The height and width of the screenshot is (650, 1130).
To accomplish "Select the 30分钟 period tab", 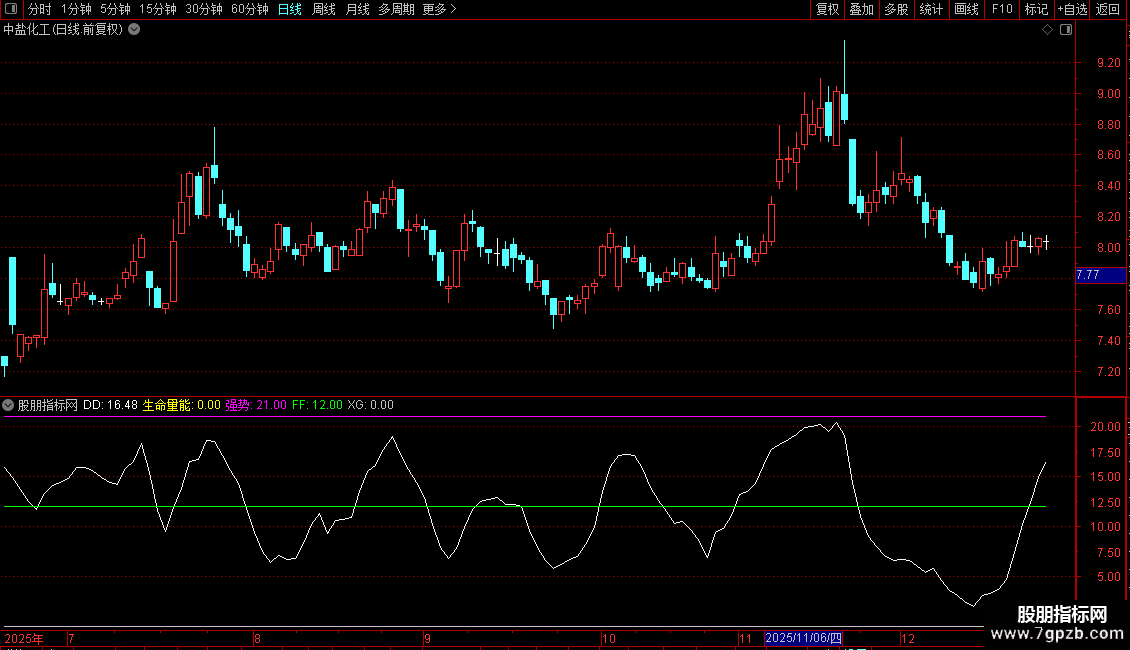I will pyautogui.click(x=204, y=9).
